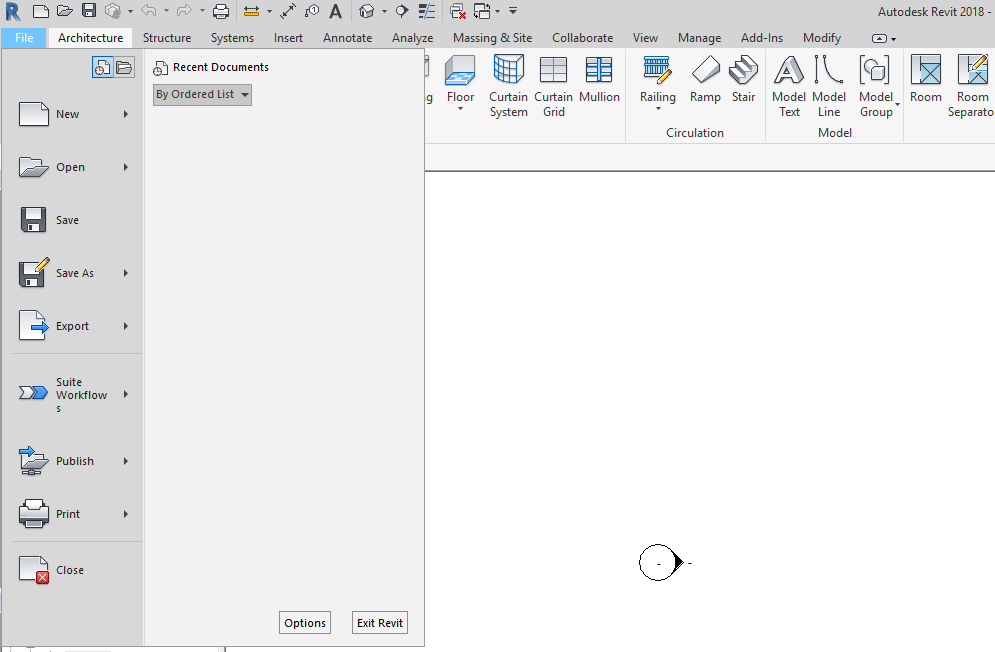Expand the Redo history dropdown arrow
995x652 pixels.
(202, 11)
